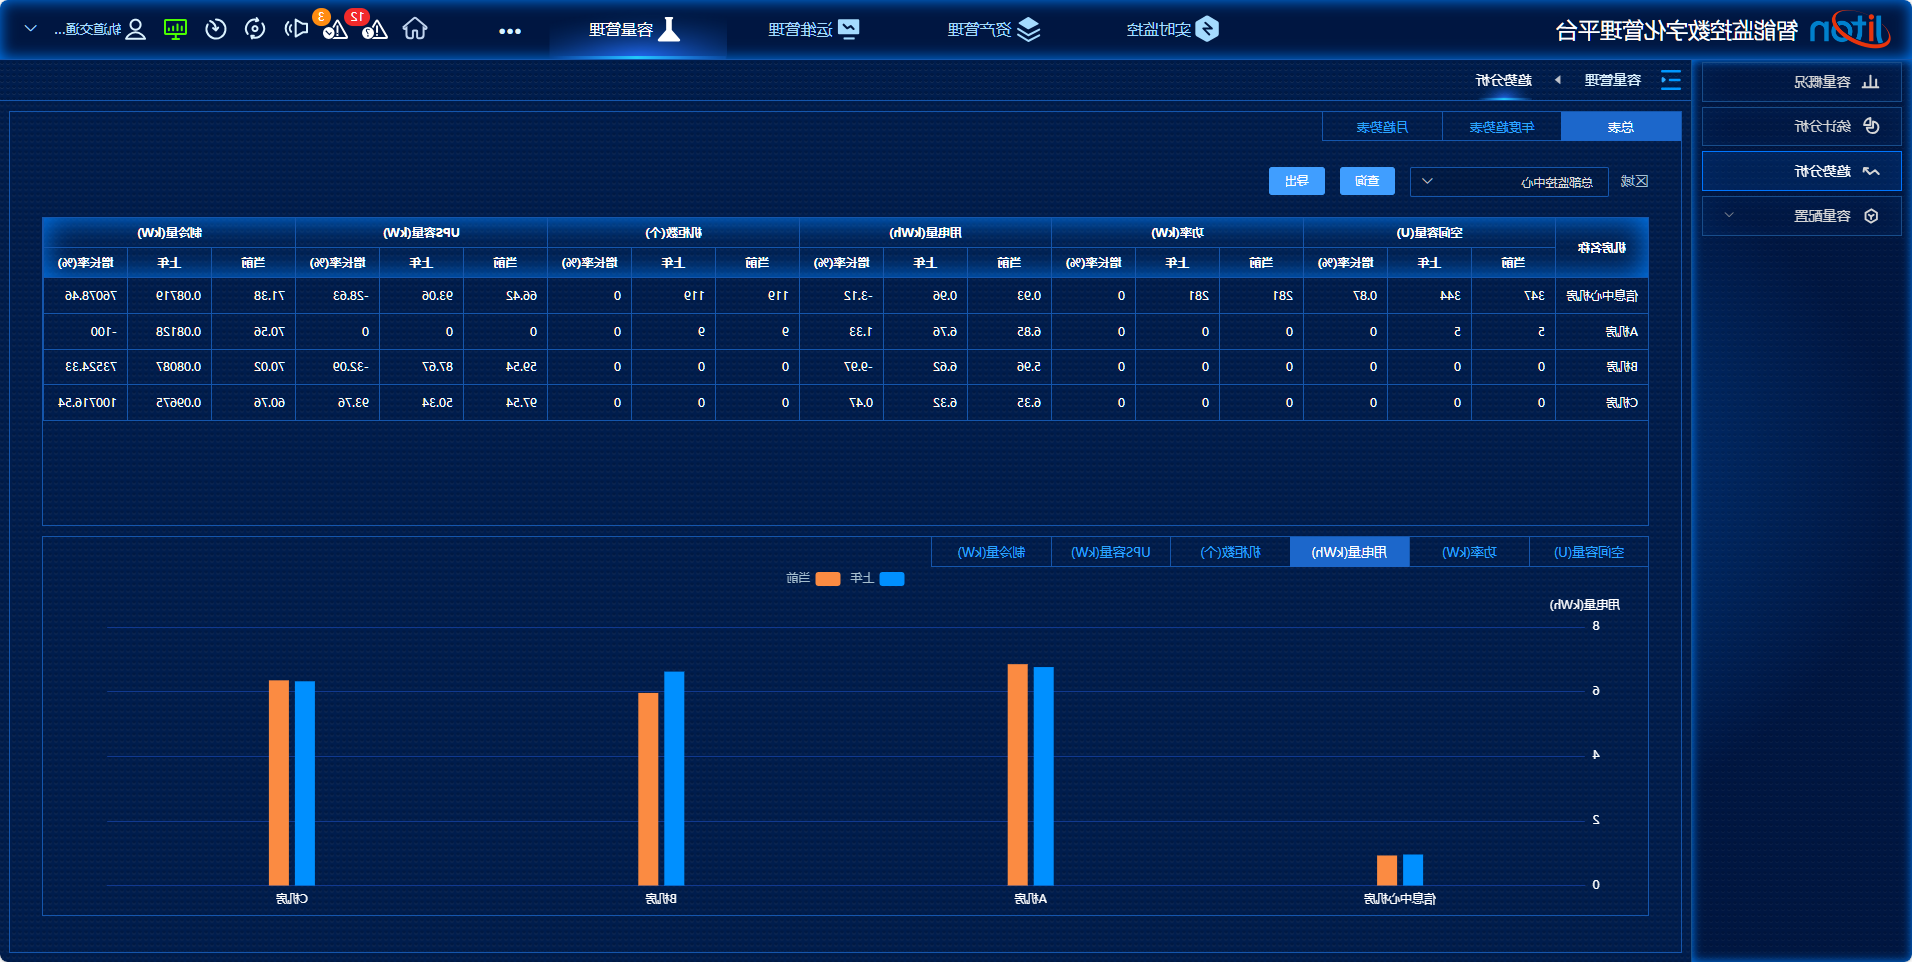Toggle the 上年 series in chart legend
The height and width of the screenshot is (962, 1912).
[878, 579]
